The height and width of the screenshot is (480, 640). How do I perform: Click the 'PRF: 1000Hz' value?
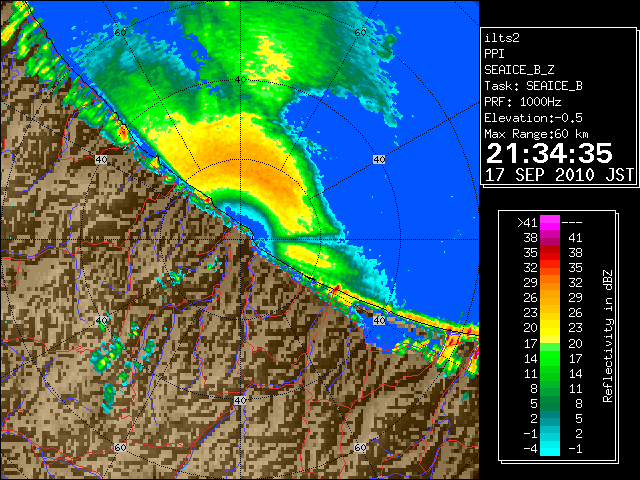(x=523, y=102)
